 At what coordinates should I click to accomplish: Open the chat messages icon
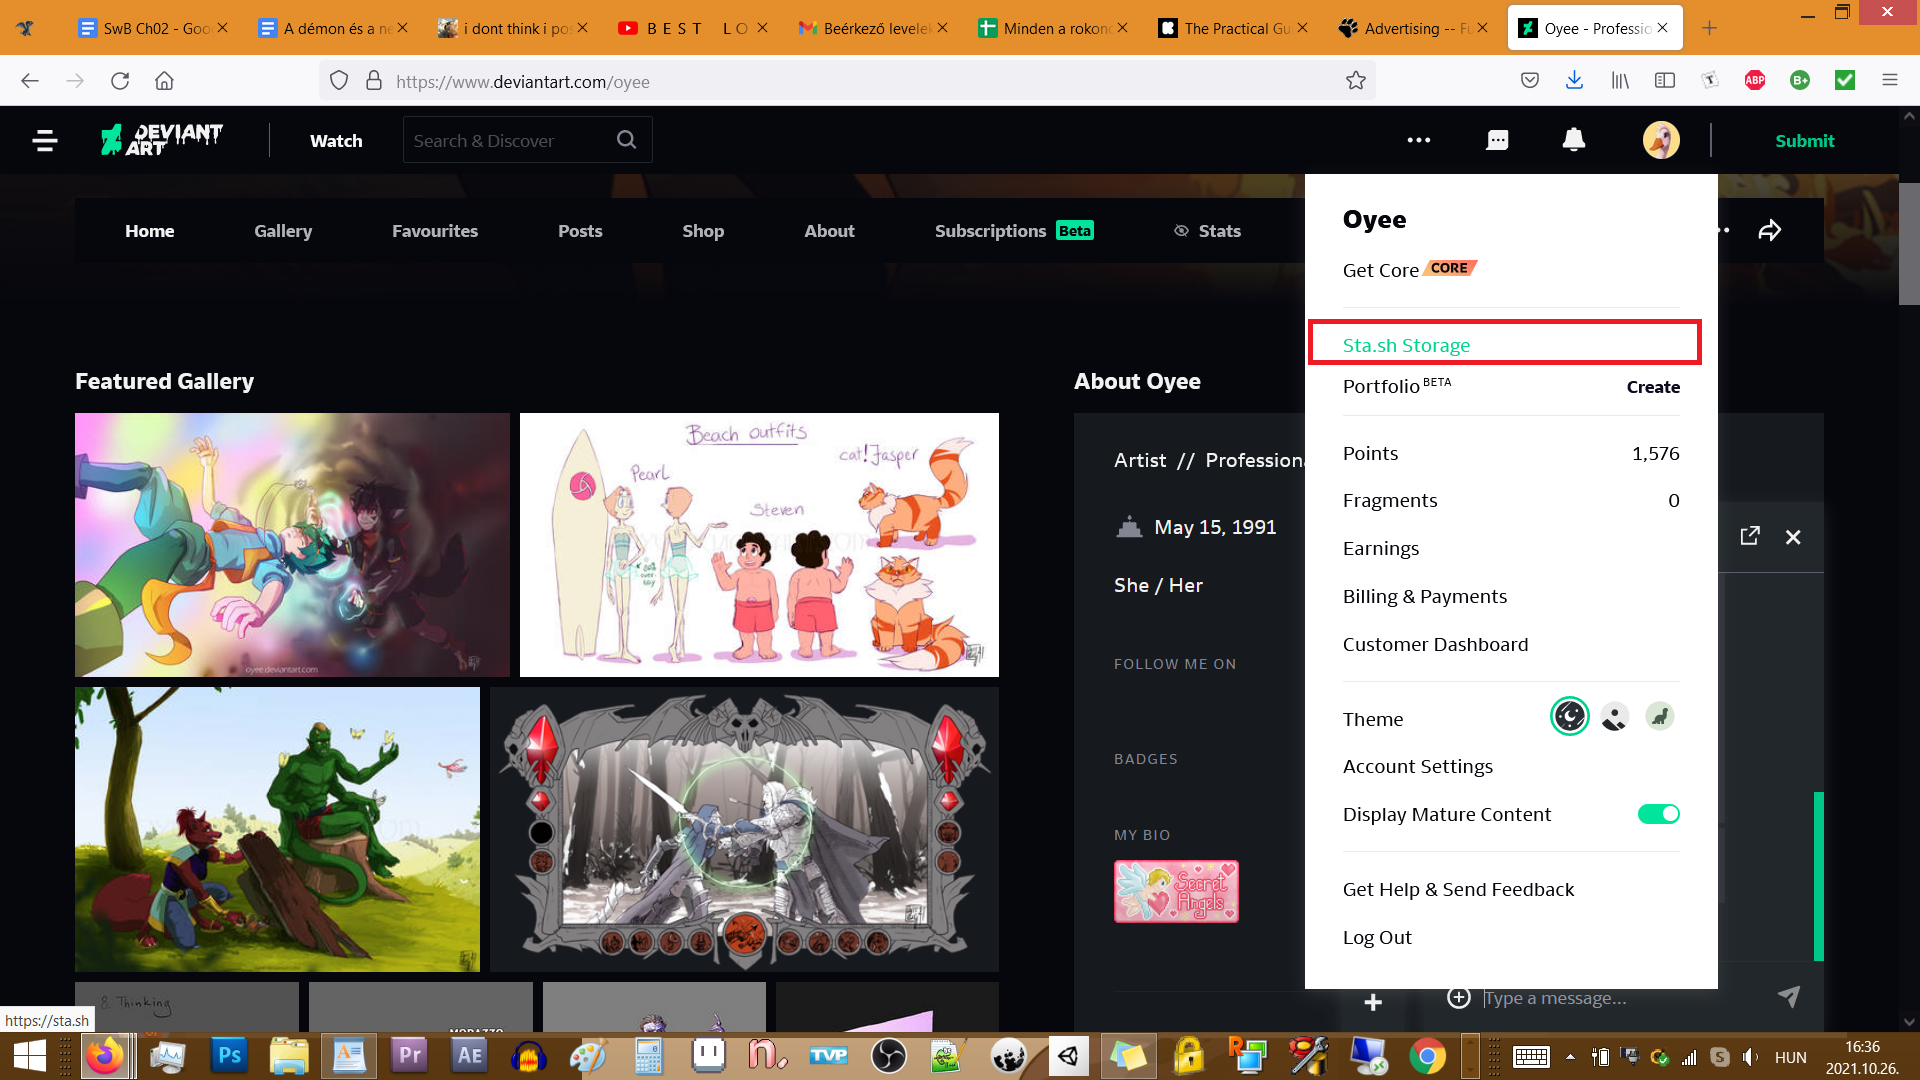point(1497,140)
